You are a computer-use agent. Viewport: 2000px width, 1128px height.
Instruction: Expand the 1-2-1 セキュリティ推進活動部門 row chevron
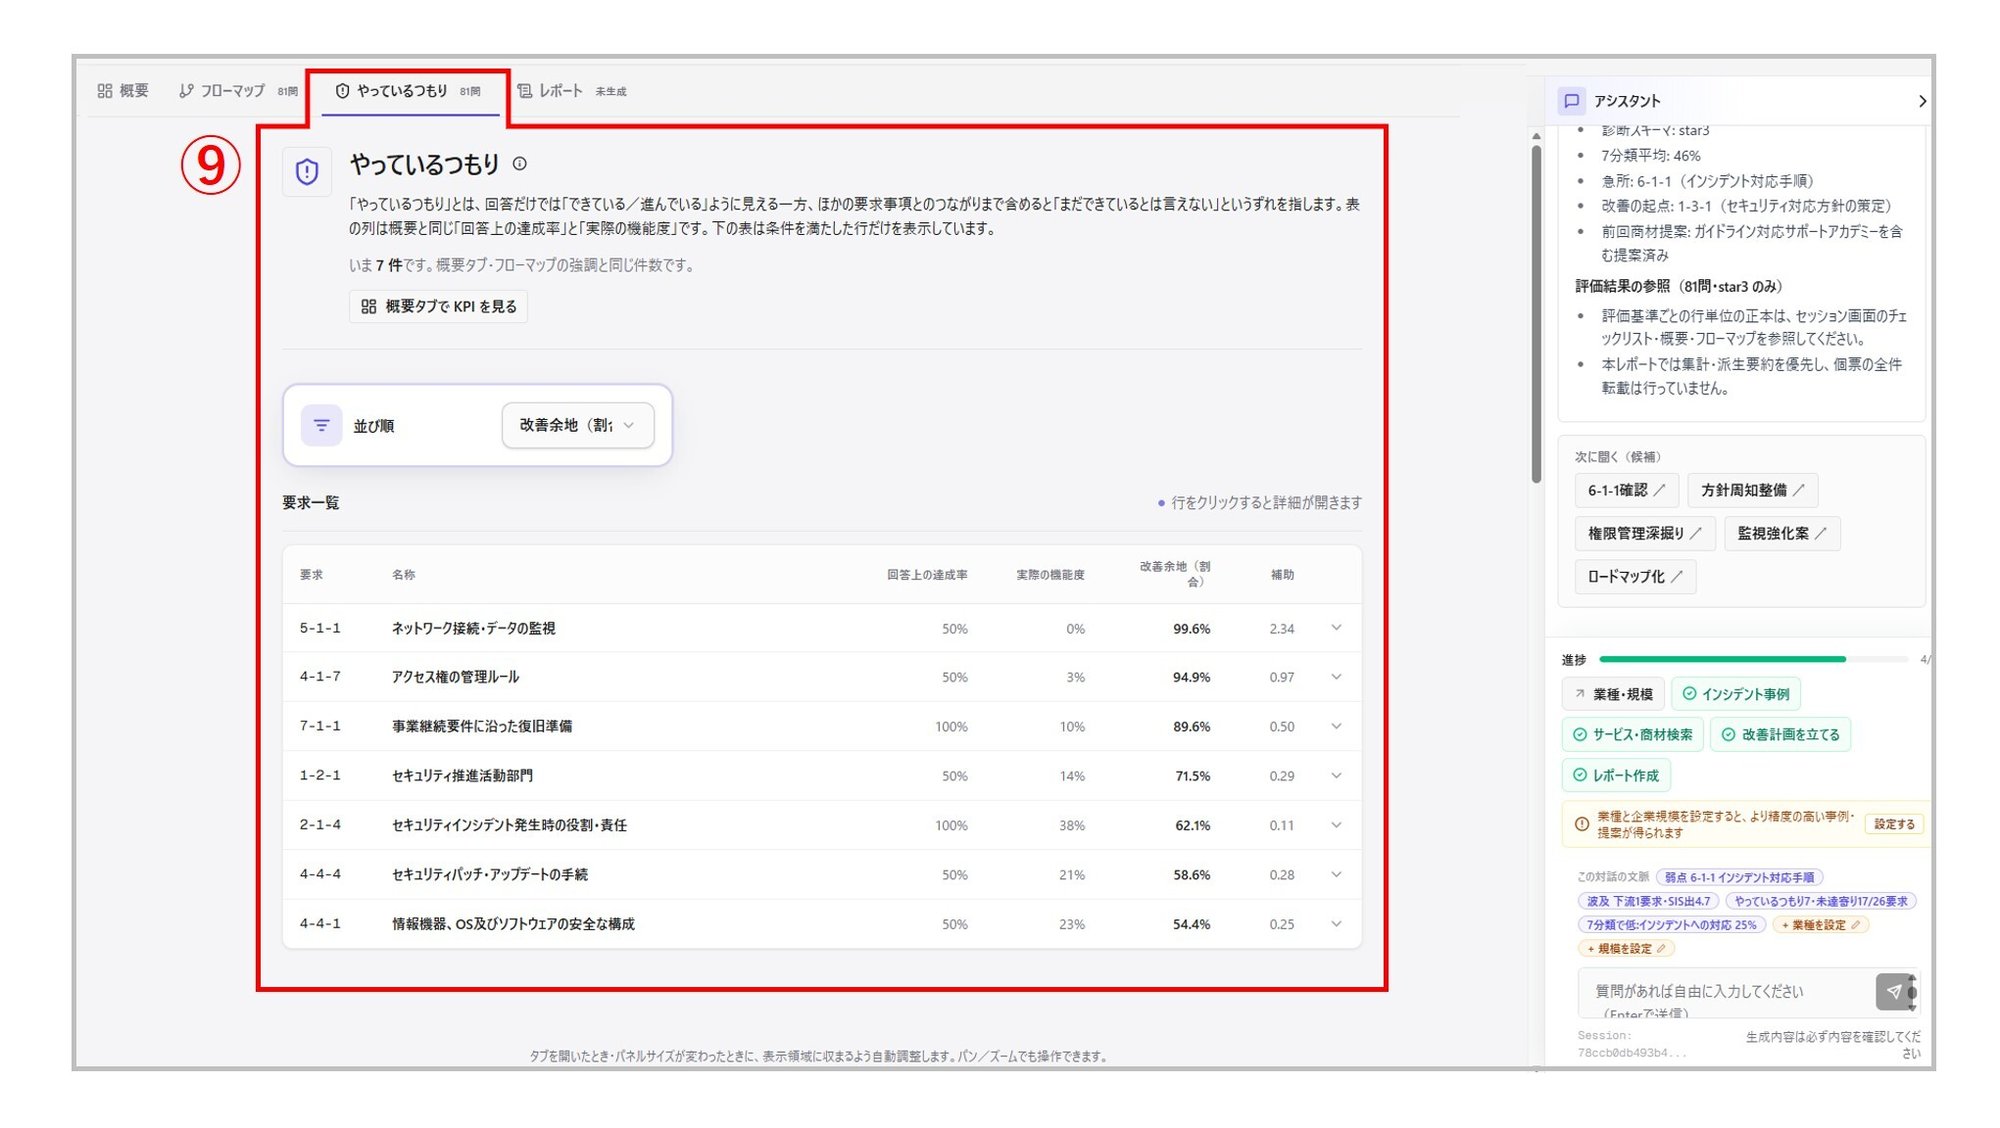coord(1336,776)
